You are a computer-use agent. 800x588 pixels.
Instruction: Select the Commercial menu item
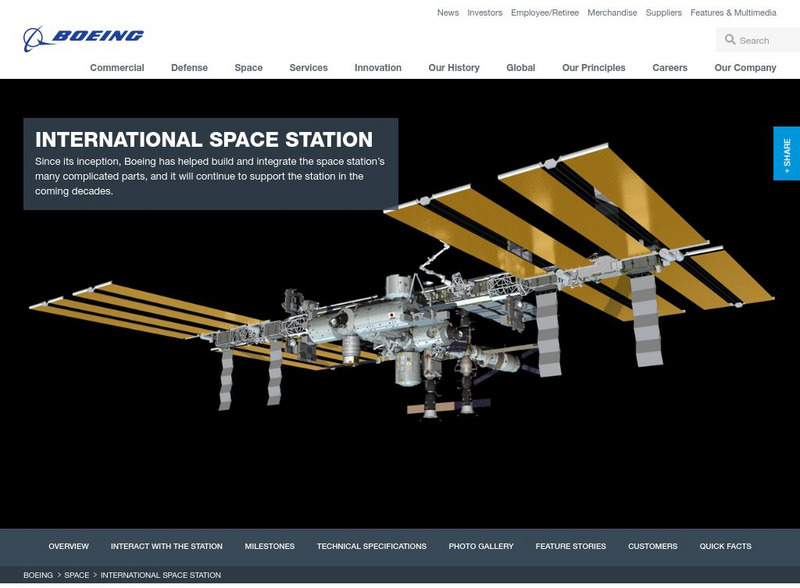pyautogui.click(x=117, y=67)
